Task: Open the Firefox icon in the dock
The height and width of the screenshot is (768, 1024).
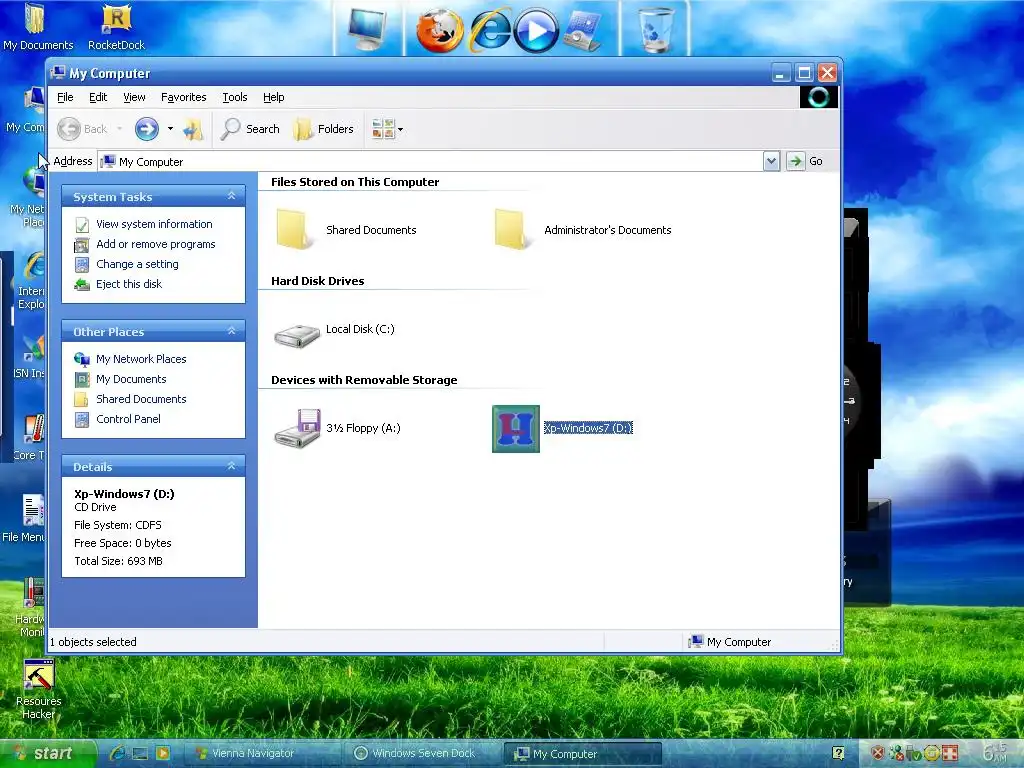Action: 440,31
